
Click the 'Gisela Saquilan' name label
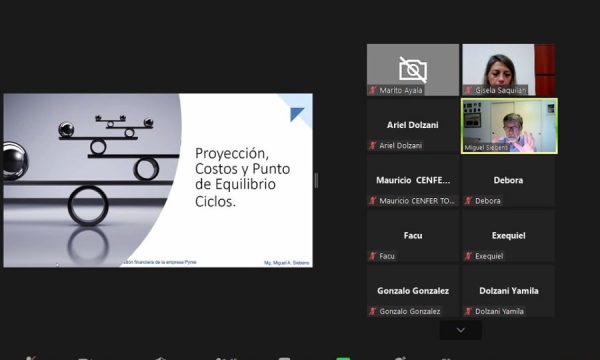501,90
